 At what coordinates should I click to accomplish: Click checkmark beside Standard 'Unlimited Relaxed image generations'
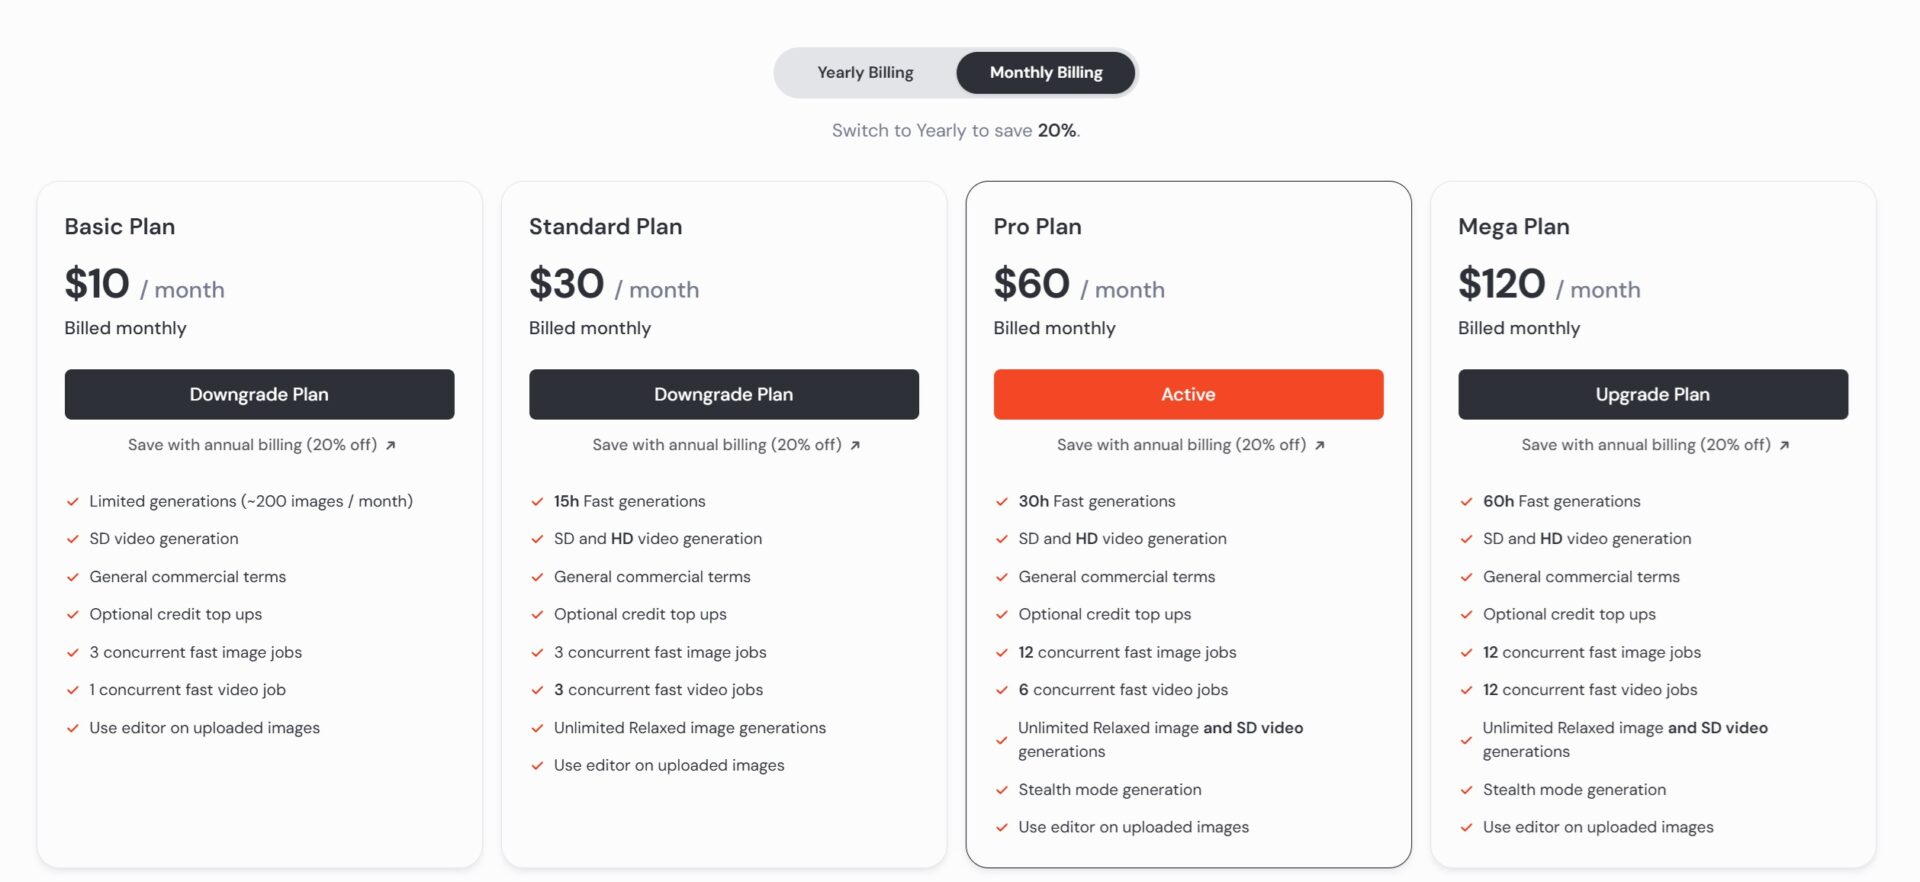pyautogui.click(x=537, y=728)
